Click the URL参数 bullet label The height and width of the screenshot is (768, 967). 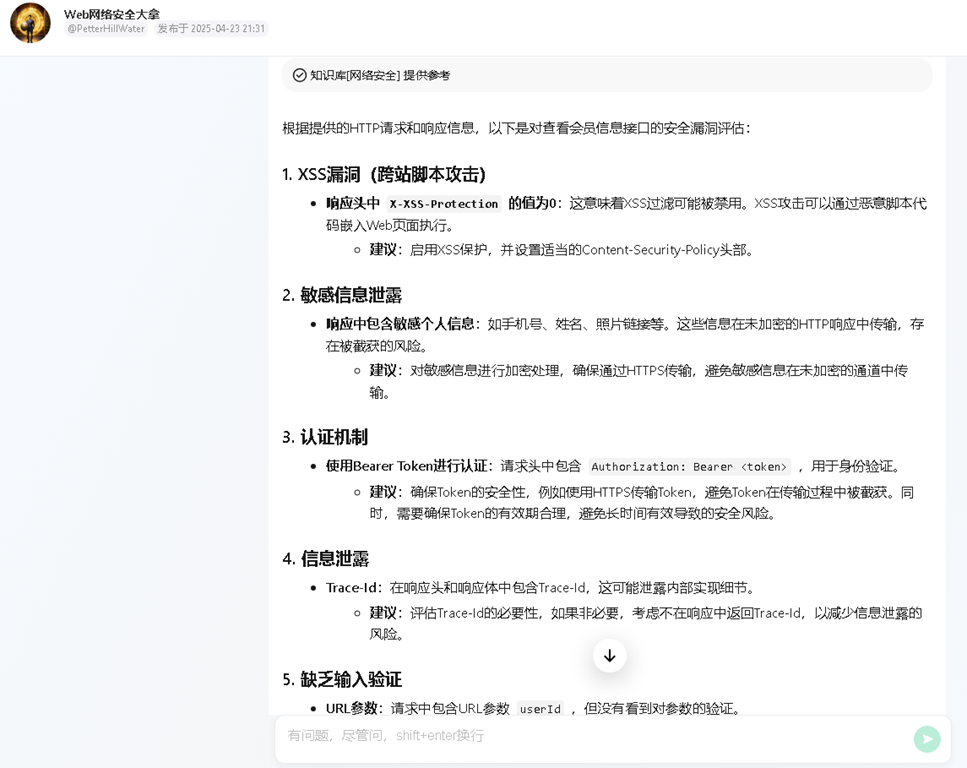[x=352, y=709]
